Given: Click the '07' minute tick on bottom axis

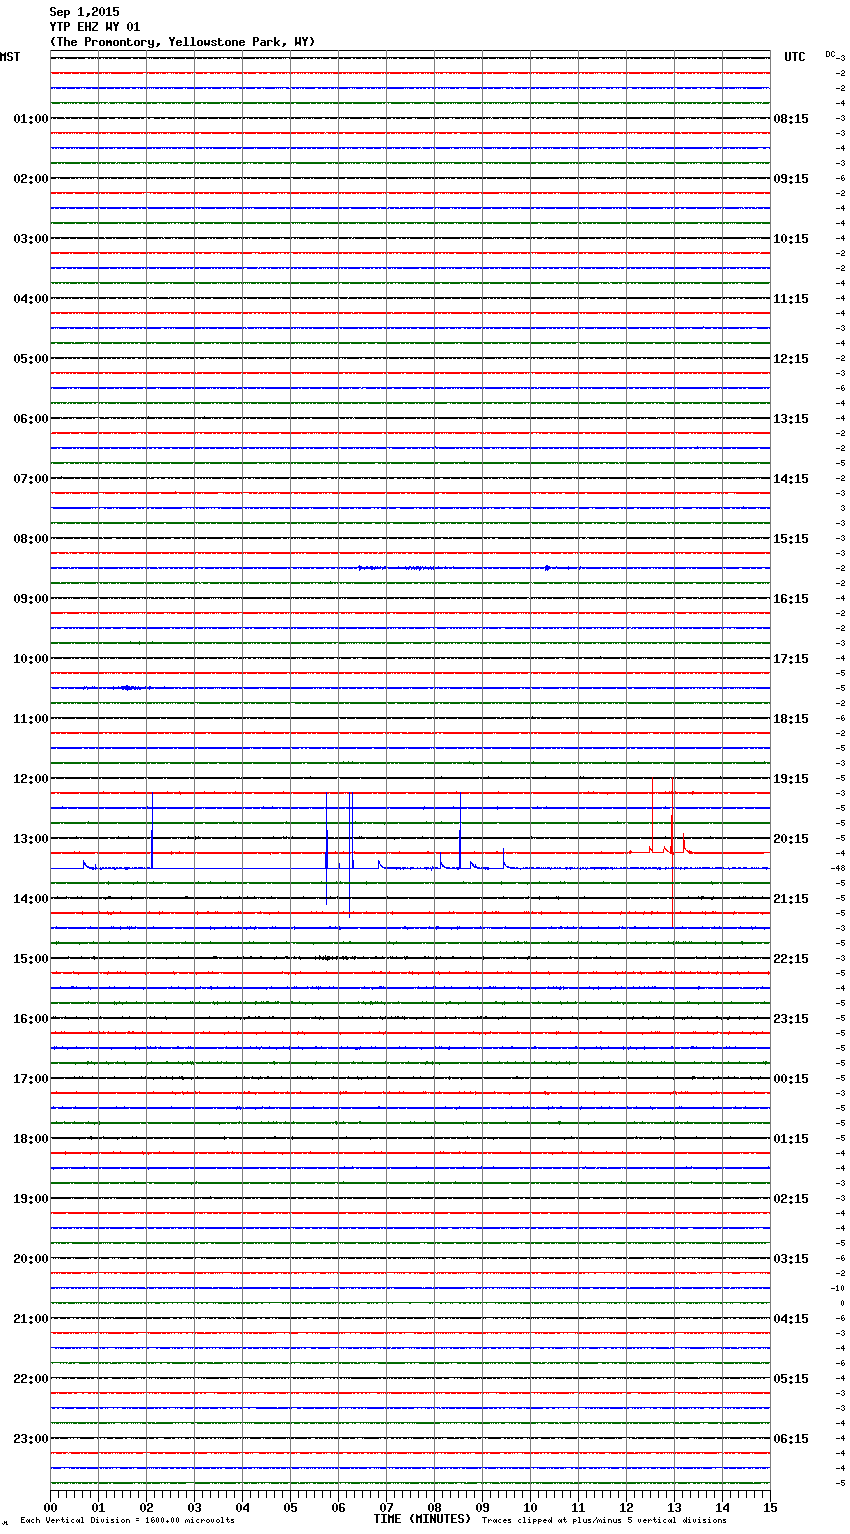Looking at the screenshot, I should tap(386, 1507).
